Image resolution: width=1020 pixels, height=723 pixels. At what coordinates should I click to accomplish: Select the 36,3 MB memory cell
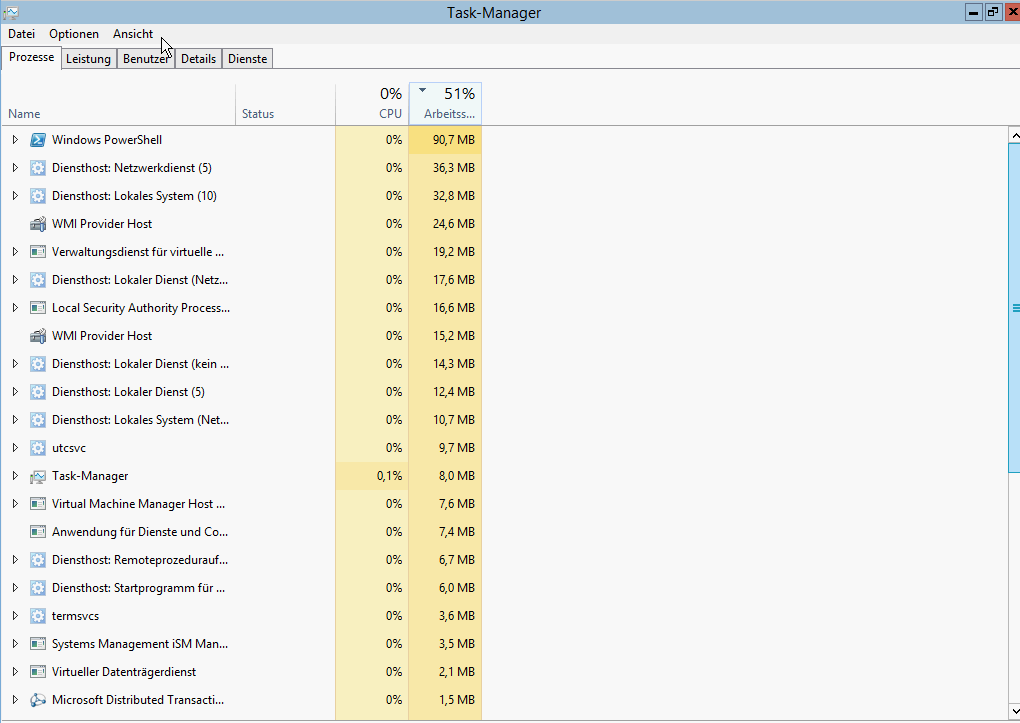click(446, 168)
